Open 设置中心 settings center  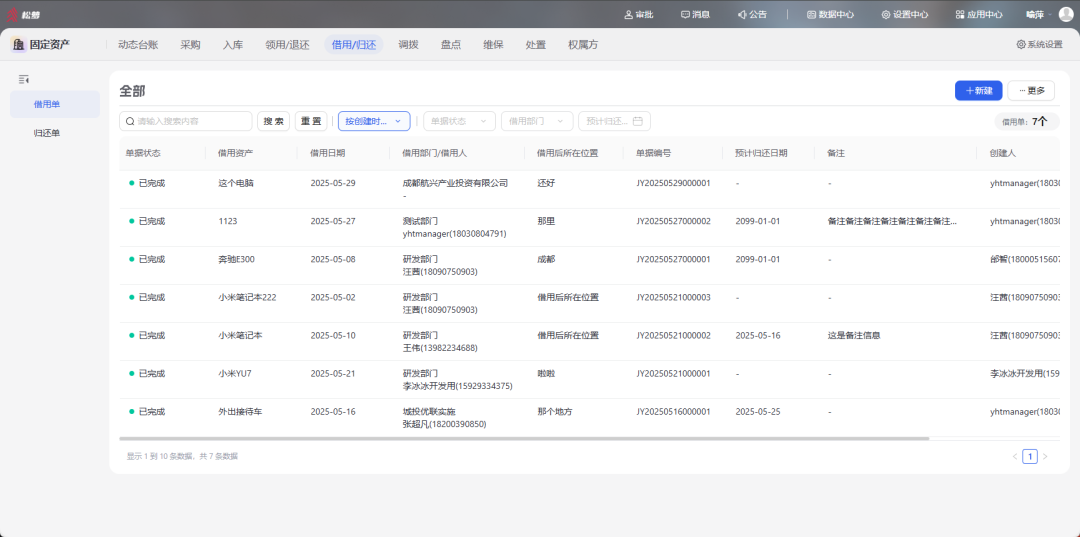[x=904, y=14]
